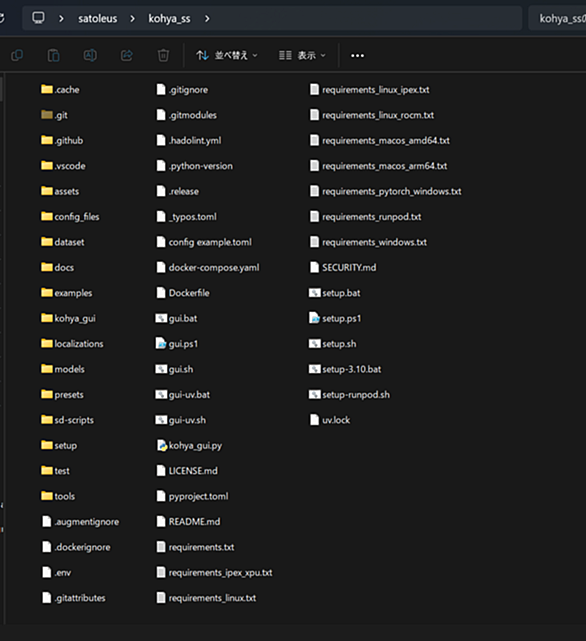Select the setup.ps1 file icon
The height and width of the screenshot is (641, 586).
pos(314,318)
